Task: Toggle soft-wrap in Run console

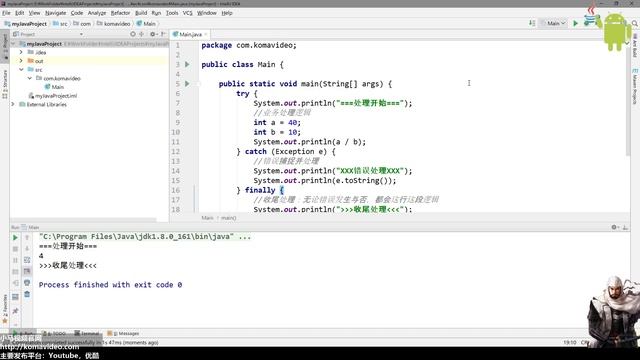Action: pyautogui.click(x=27, y=260)
